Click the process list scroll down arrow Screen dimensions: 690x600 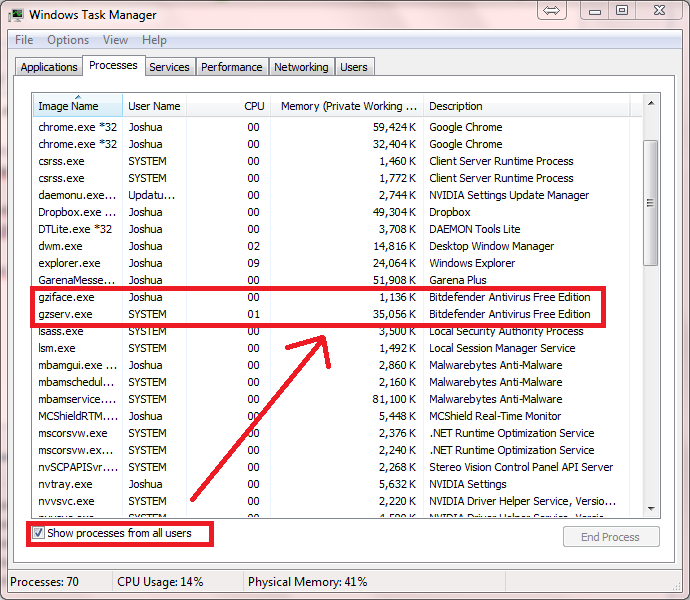point(651,508)
